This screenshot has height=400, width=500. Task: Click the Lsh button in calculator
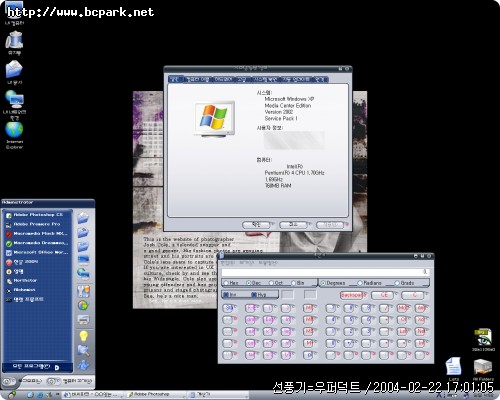[402, 331]
